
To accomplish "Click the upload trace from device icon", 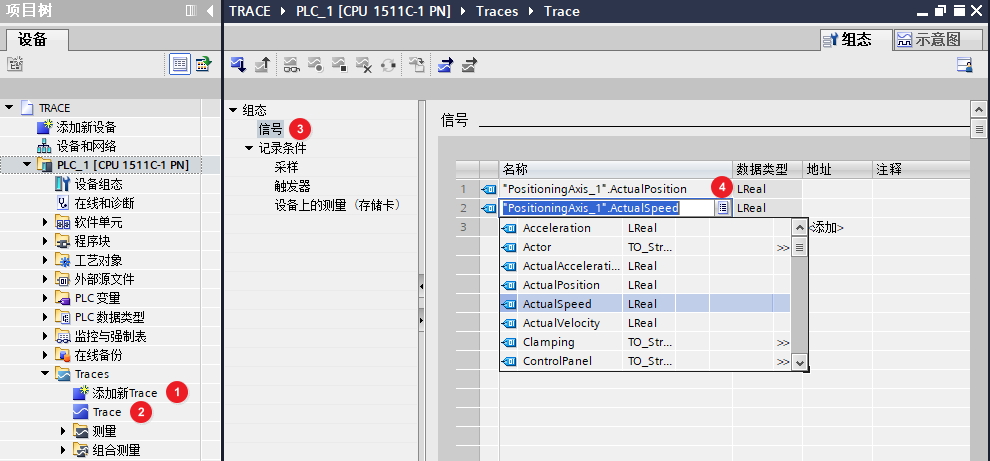I will coord(262,64).
